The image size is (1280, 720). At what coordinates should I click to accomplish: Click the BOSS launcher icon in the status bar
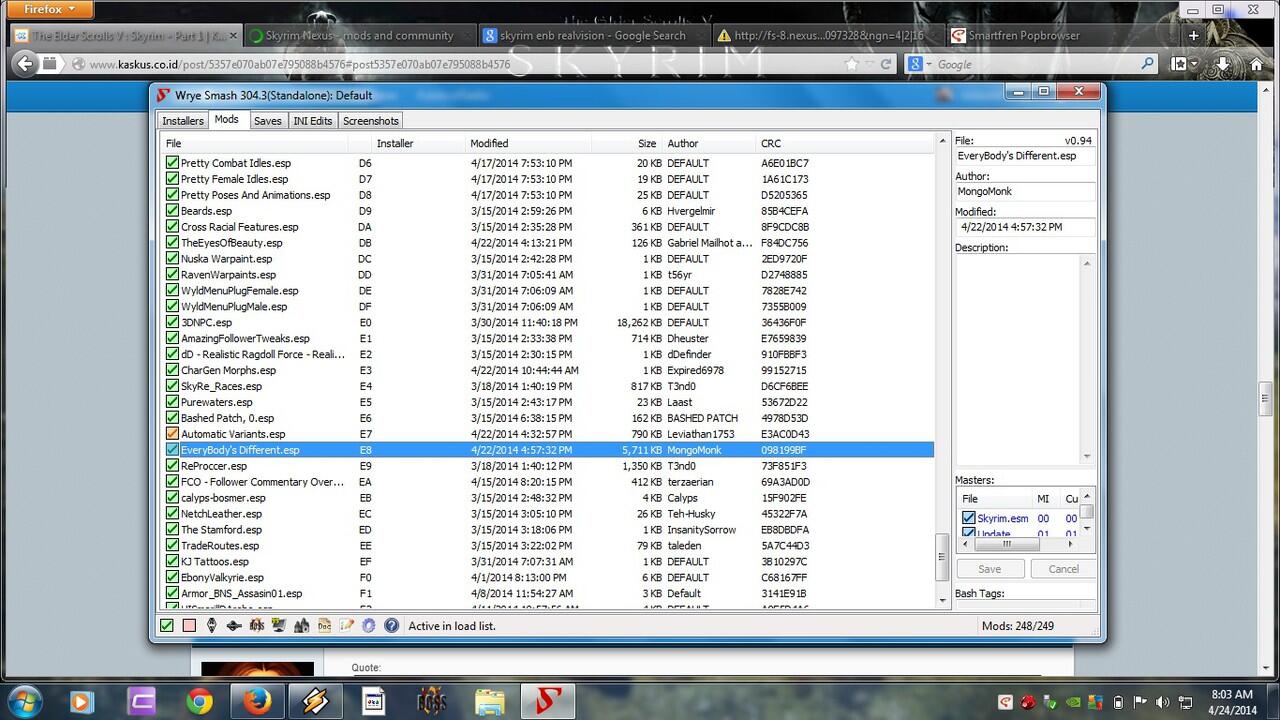point(256,625)
